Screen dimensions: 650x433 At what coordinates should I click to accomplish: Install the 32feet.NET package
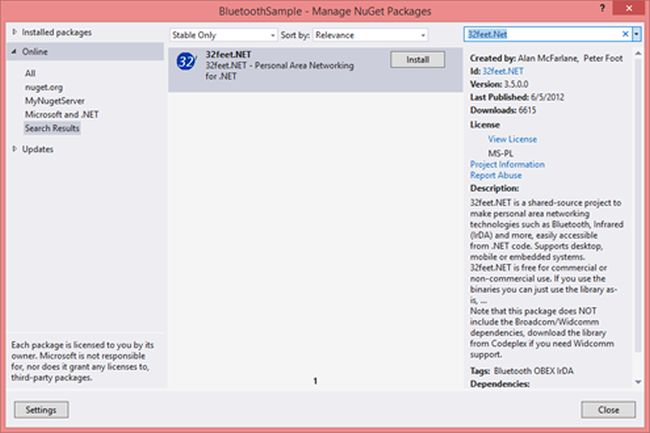coord(417,60)
